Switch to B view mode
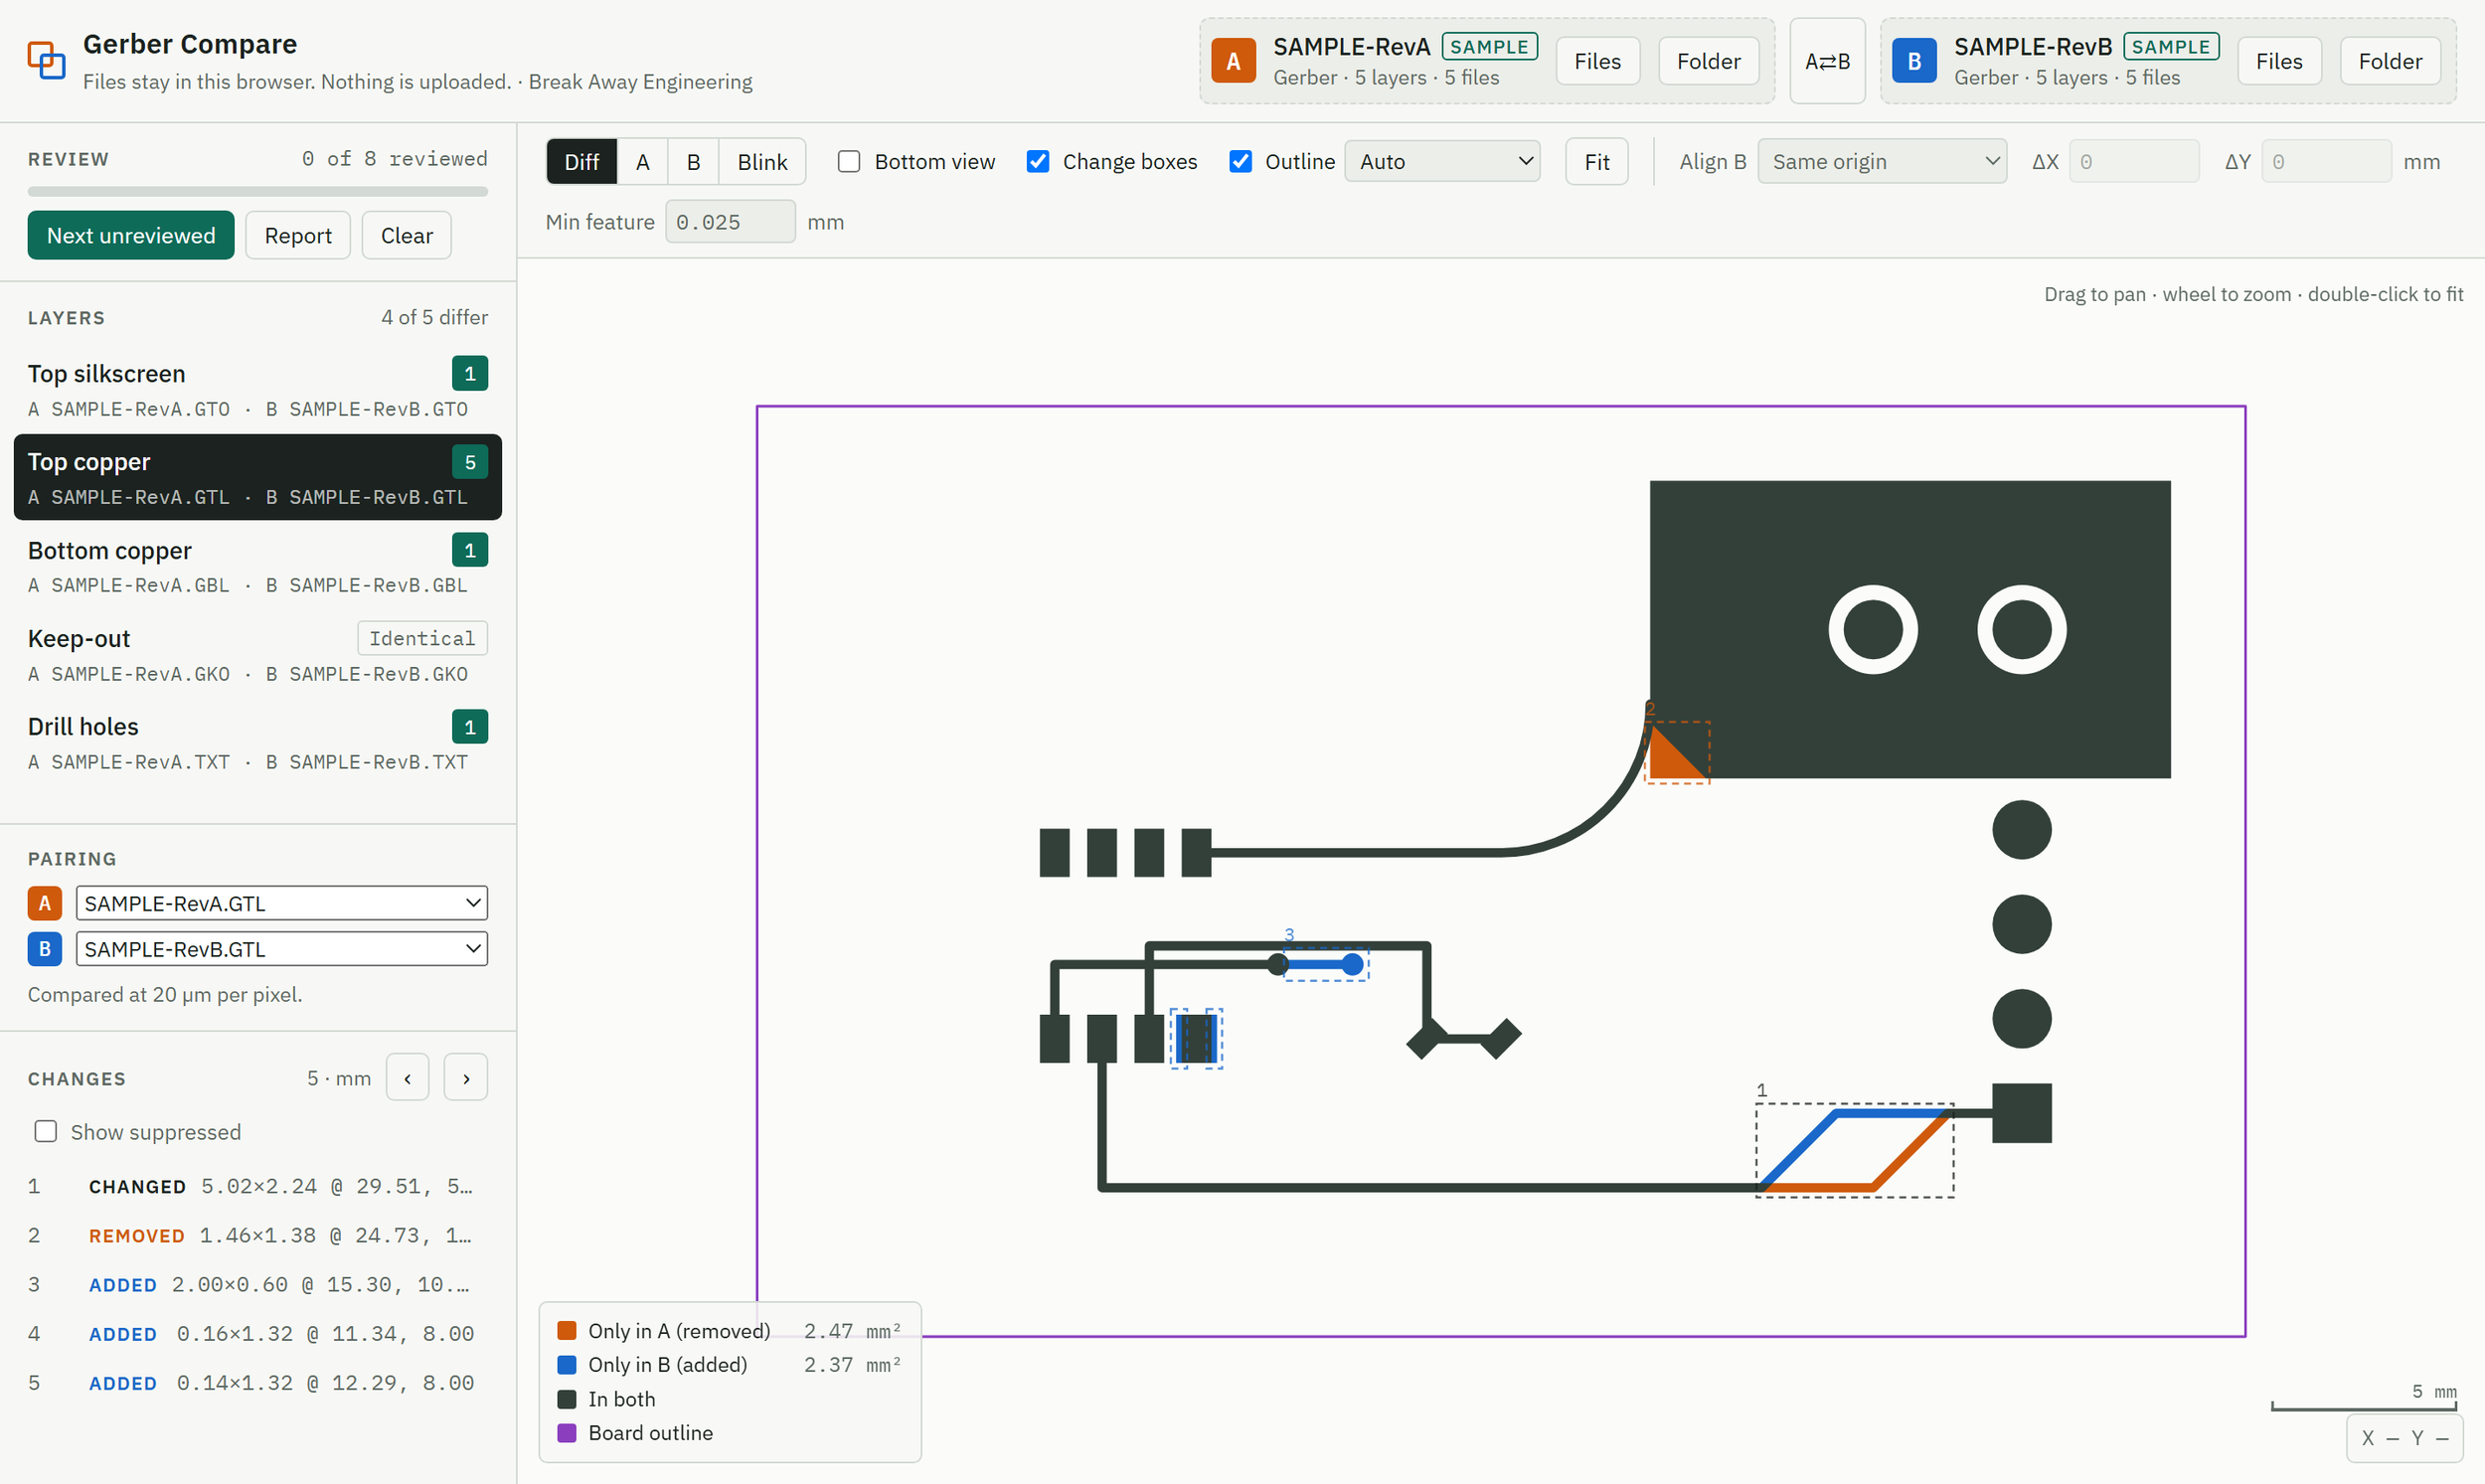This screenshot has height=1484, width=2485. 693,161
